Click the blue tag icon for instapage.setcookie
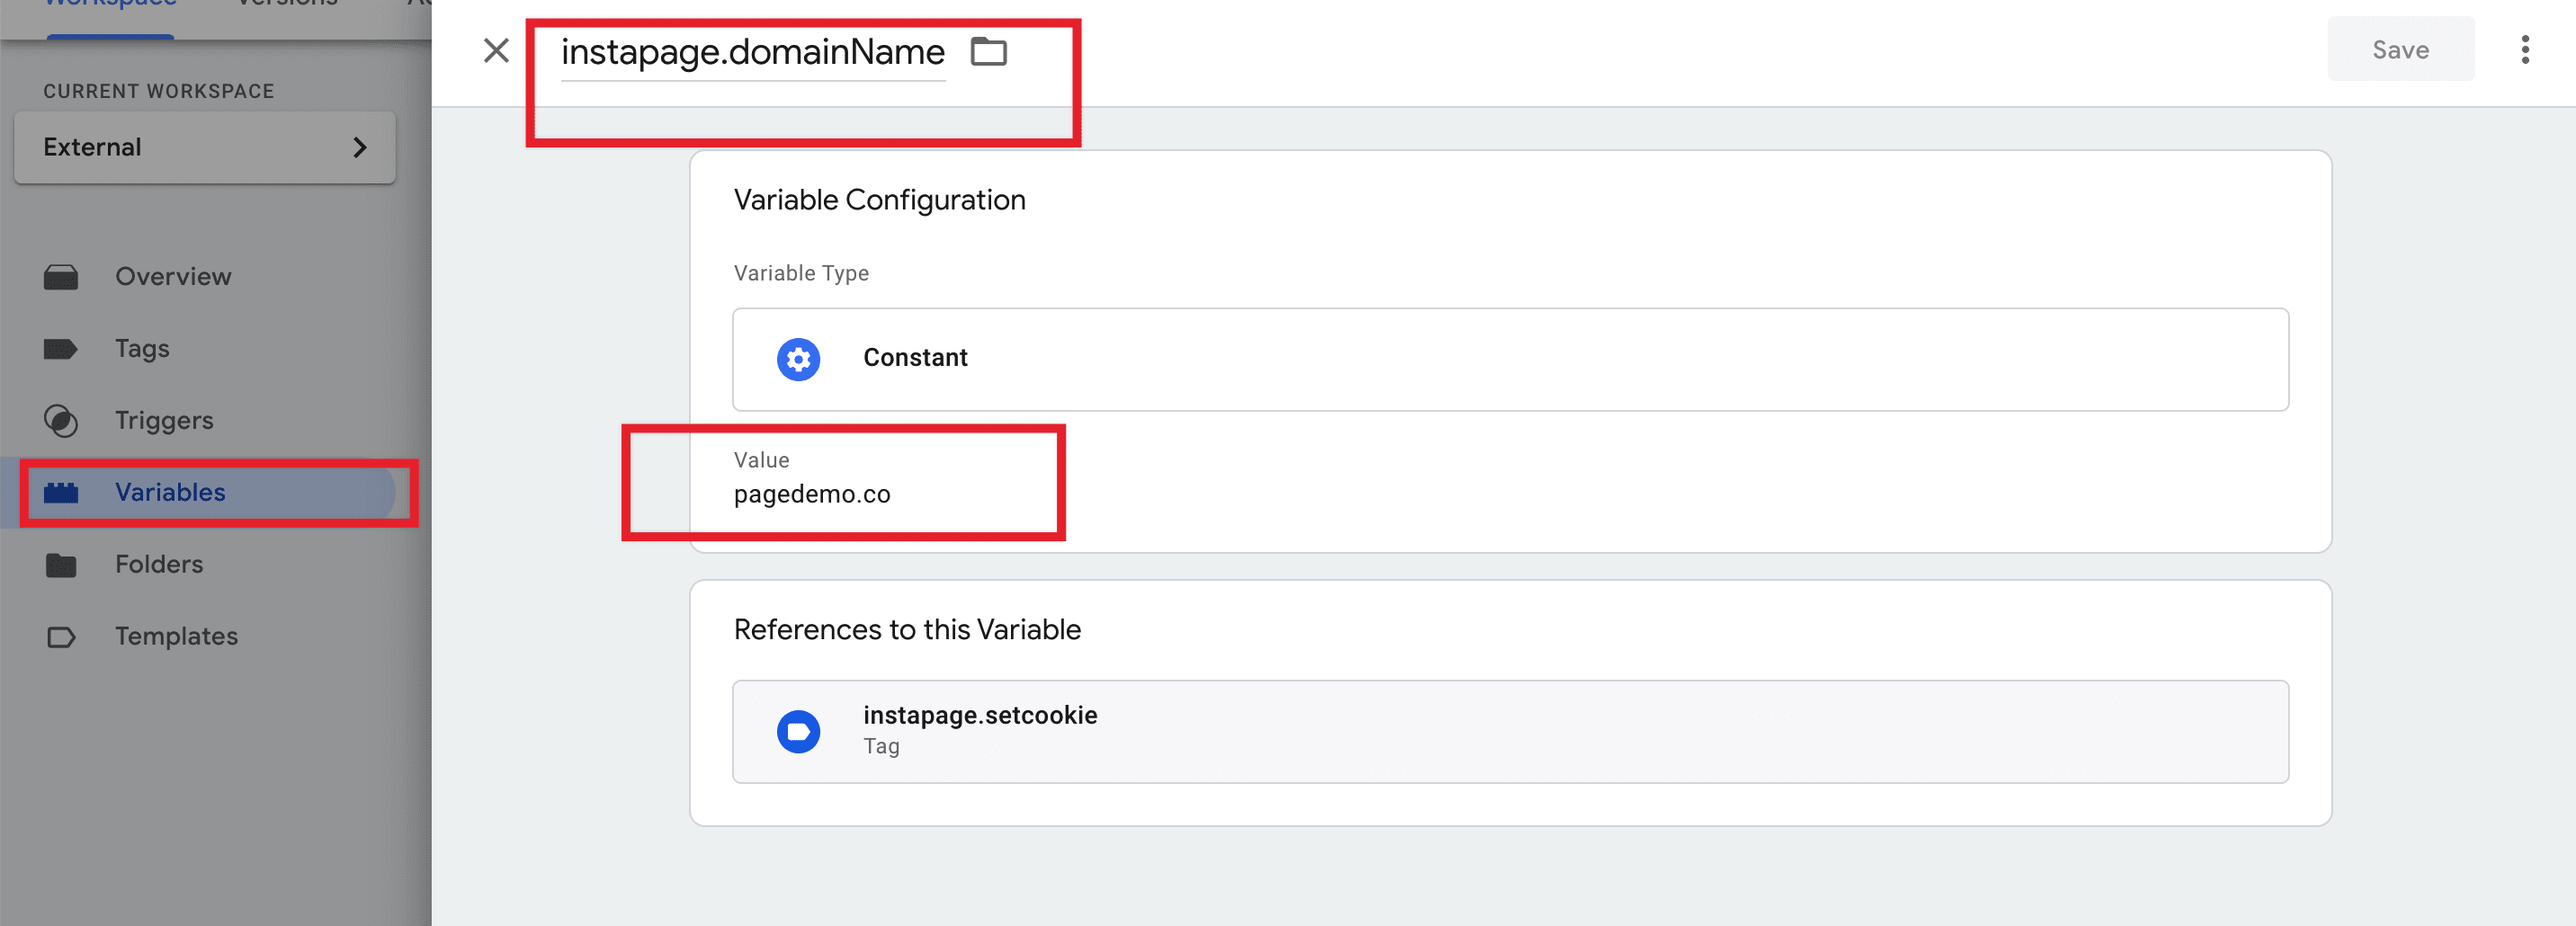Screen dimensions: 2576x926 pyautogui.click(x=798, y=731)
